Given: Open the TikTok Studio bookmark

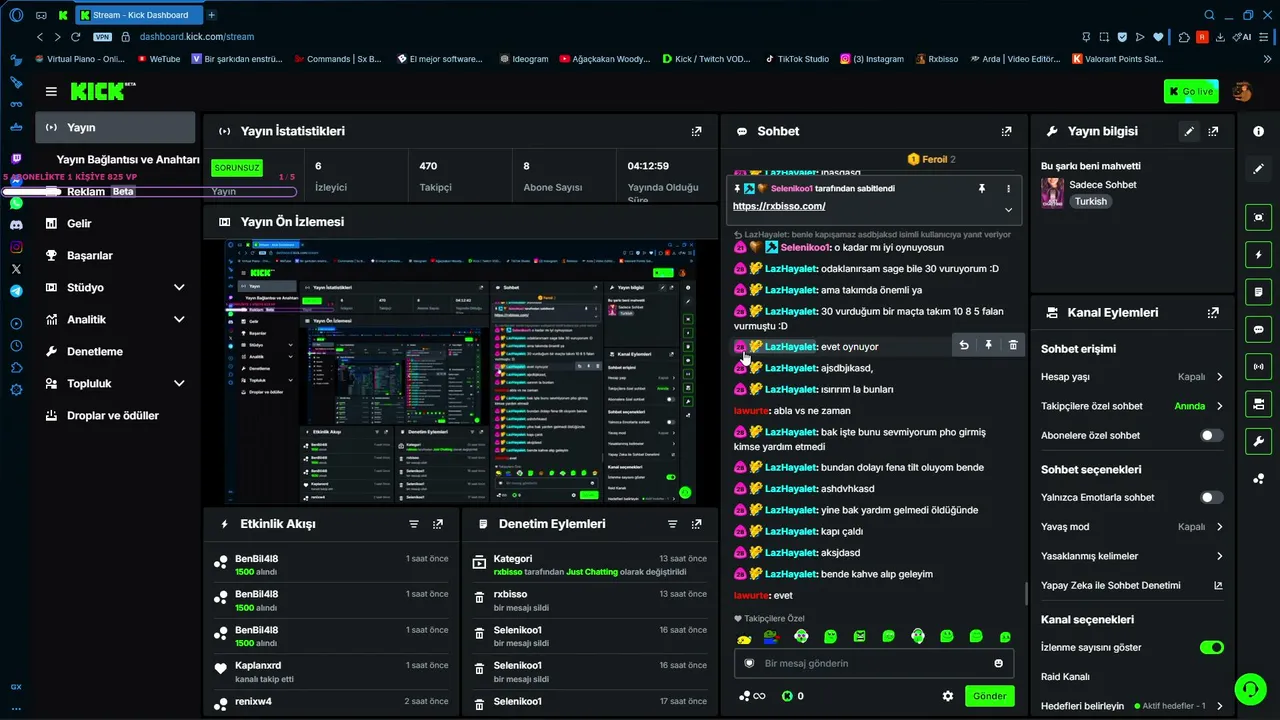Looking at the screenshot, I should [x=797, y=59].
